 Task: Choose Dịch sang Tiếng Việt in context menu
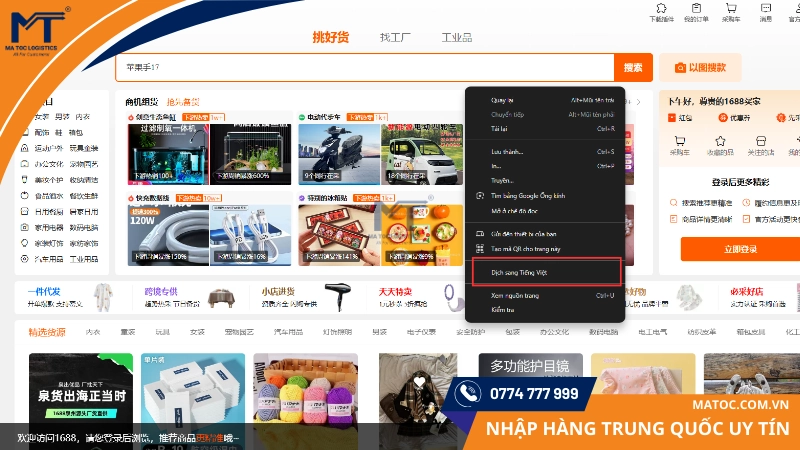(x=545, y=272)
